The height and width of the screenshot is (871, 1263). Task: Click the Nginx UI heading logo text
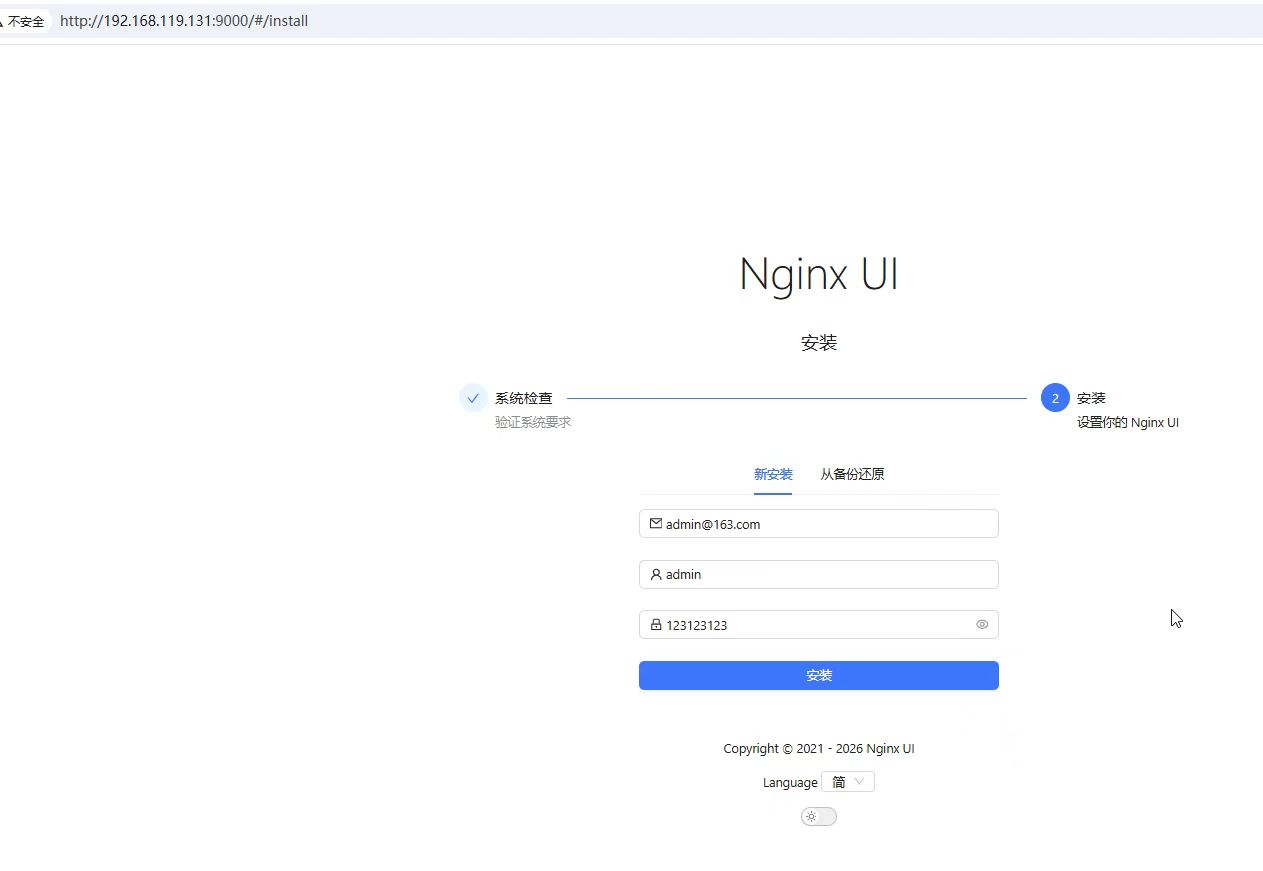click(x=818, y=274)
